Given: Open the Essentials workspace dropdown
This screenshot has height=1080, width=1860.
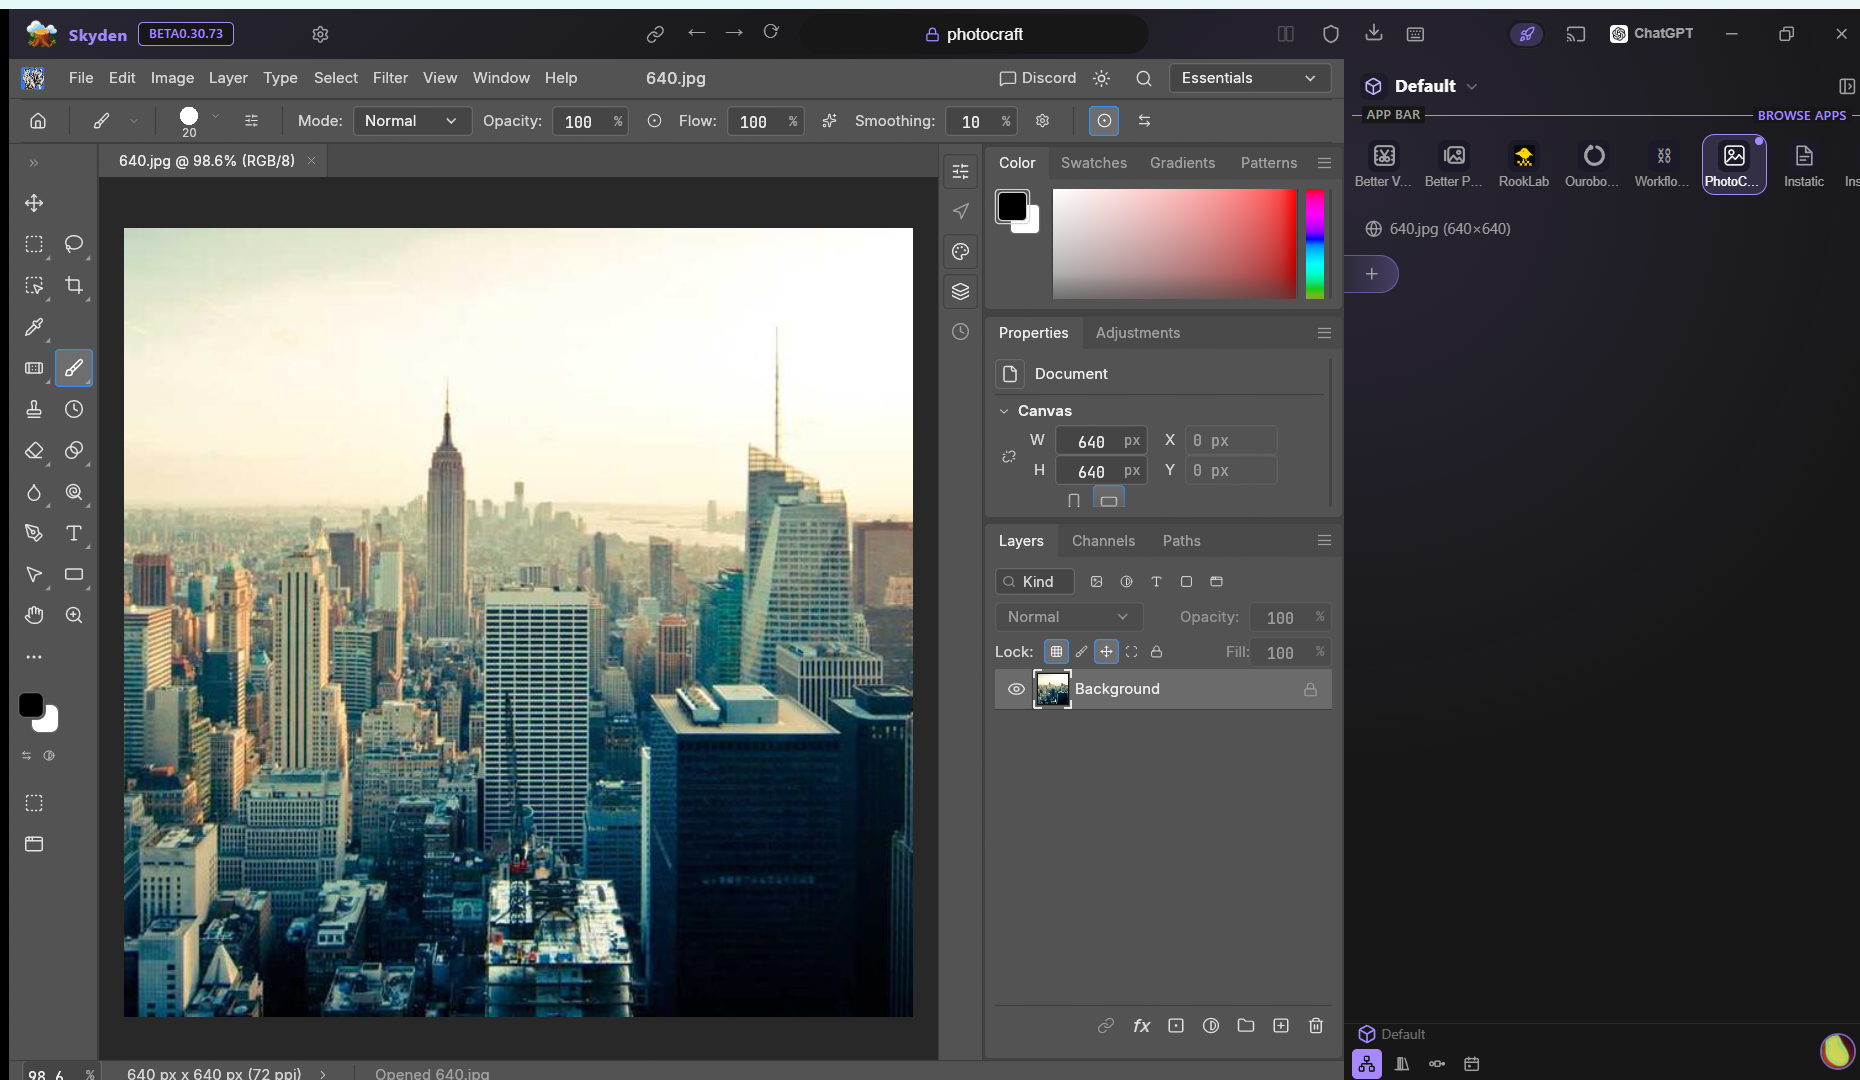Looking at the screenshot, I should [1249, 78].
